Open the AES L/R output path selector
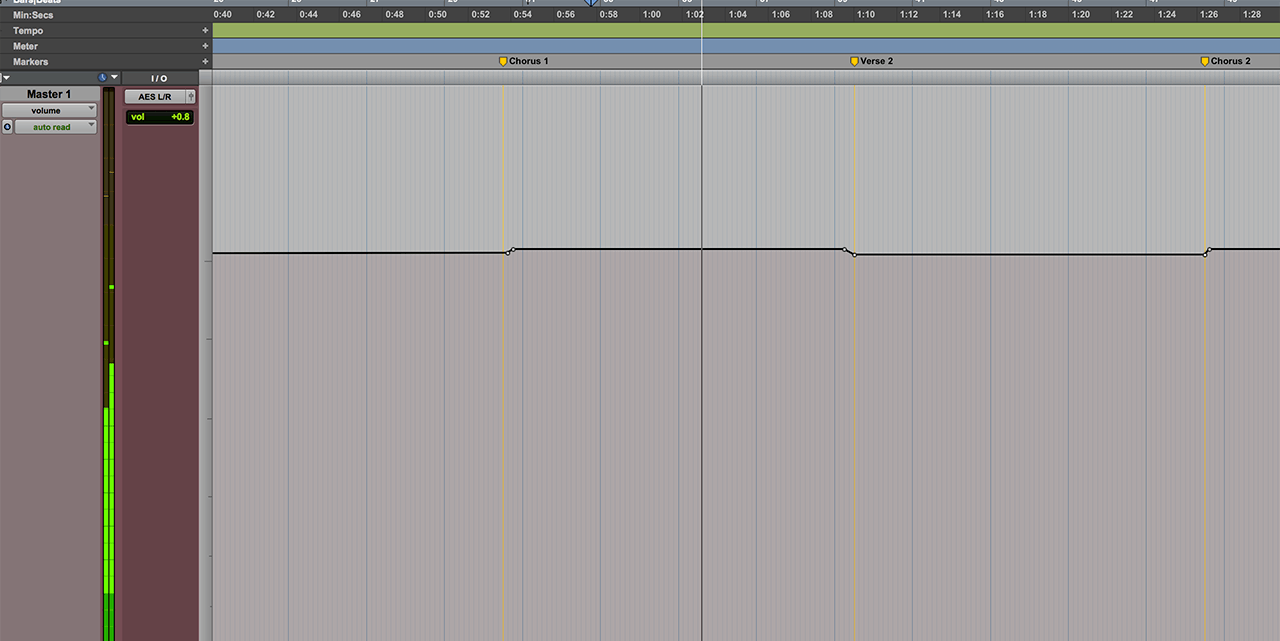This screenshot has height=641, width=1280. click(157, 96)
